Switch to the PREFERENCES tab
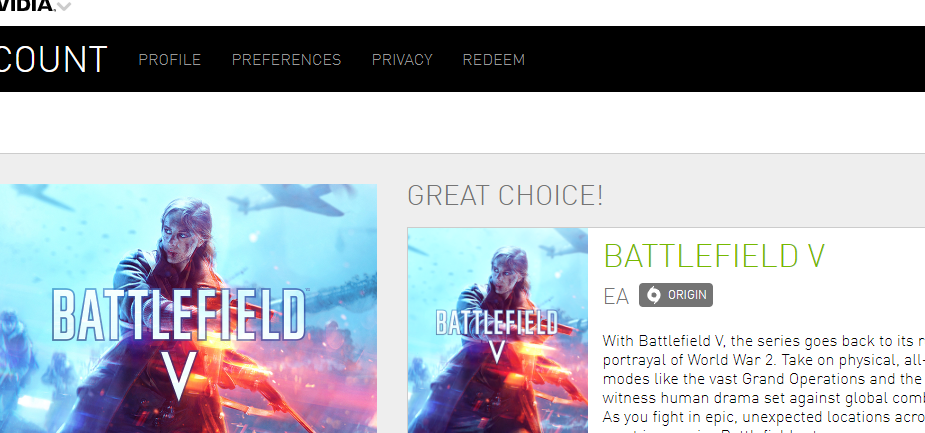The height and width of the screenshot is (433, 925). coord(286,60)
